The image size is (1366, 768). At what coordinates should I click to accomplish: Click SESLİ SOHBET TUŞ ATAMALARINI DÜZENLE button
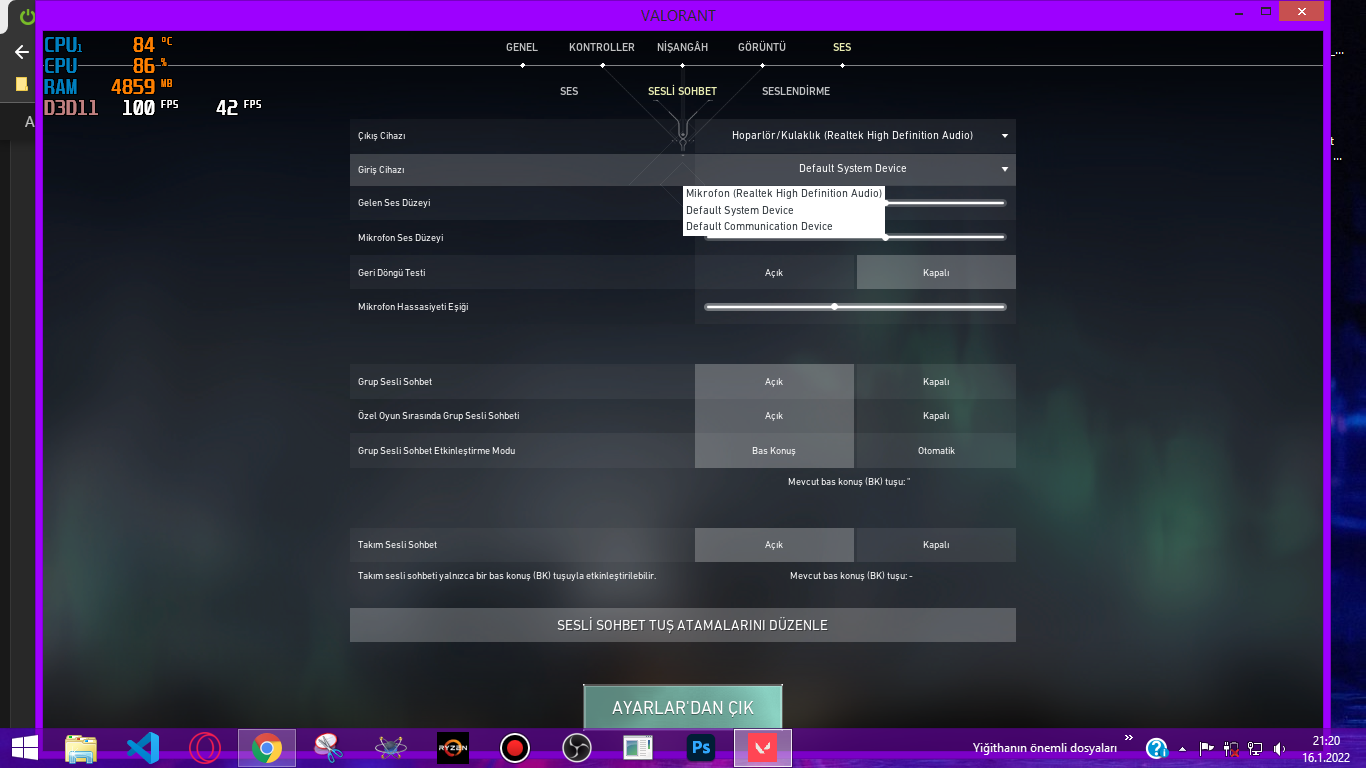pos(683,625)
